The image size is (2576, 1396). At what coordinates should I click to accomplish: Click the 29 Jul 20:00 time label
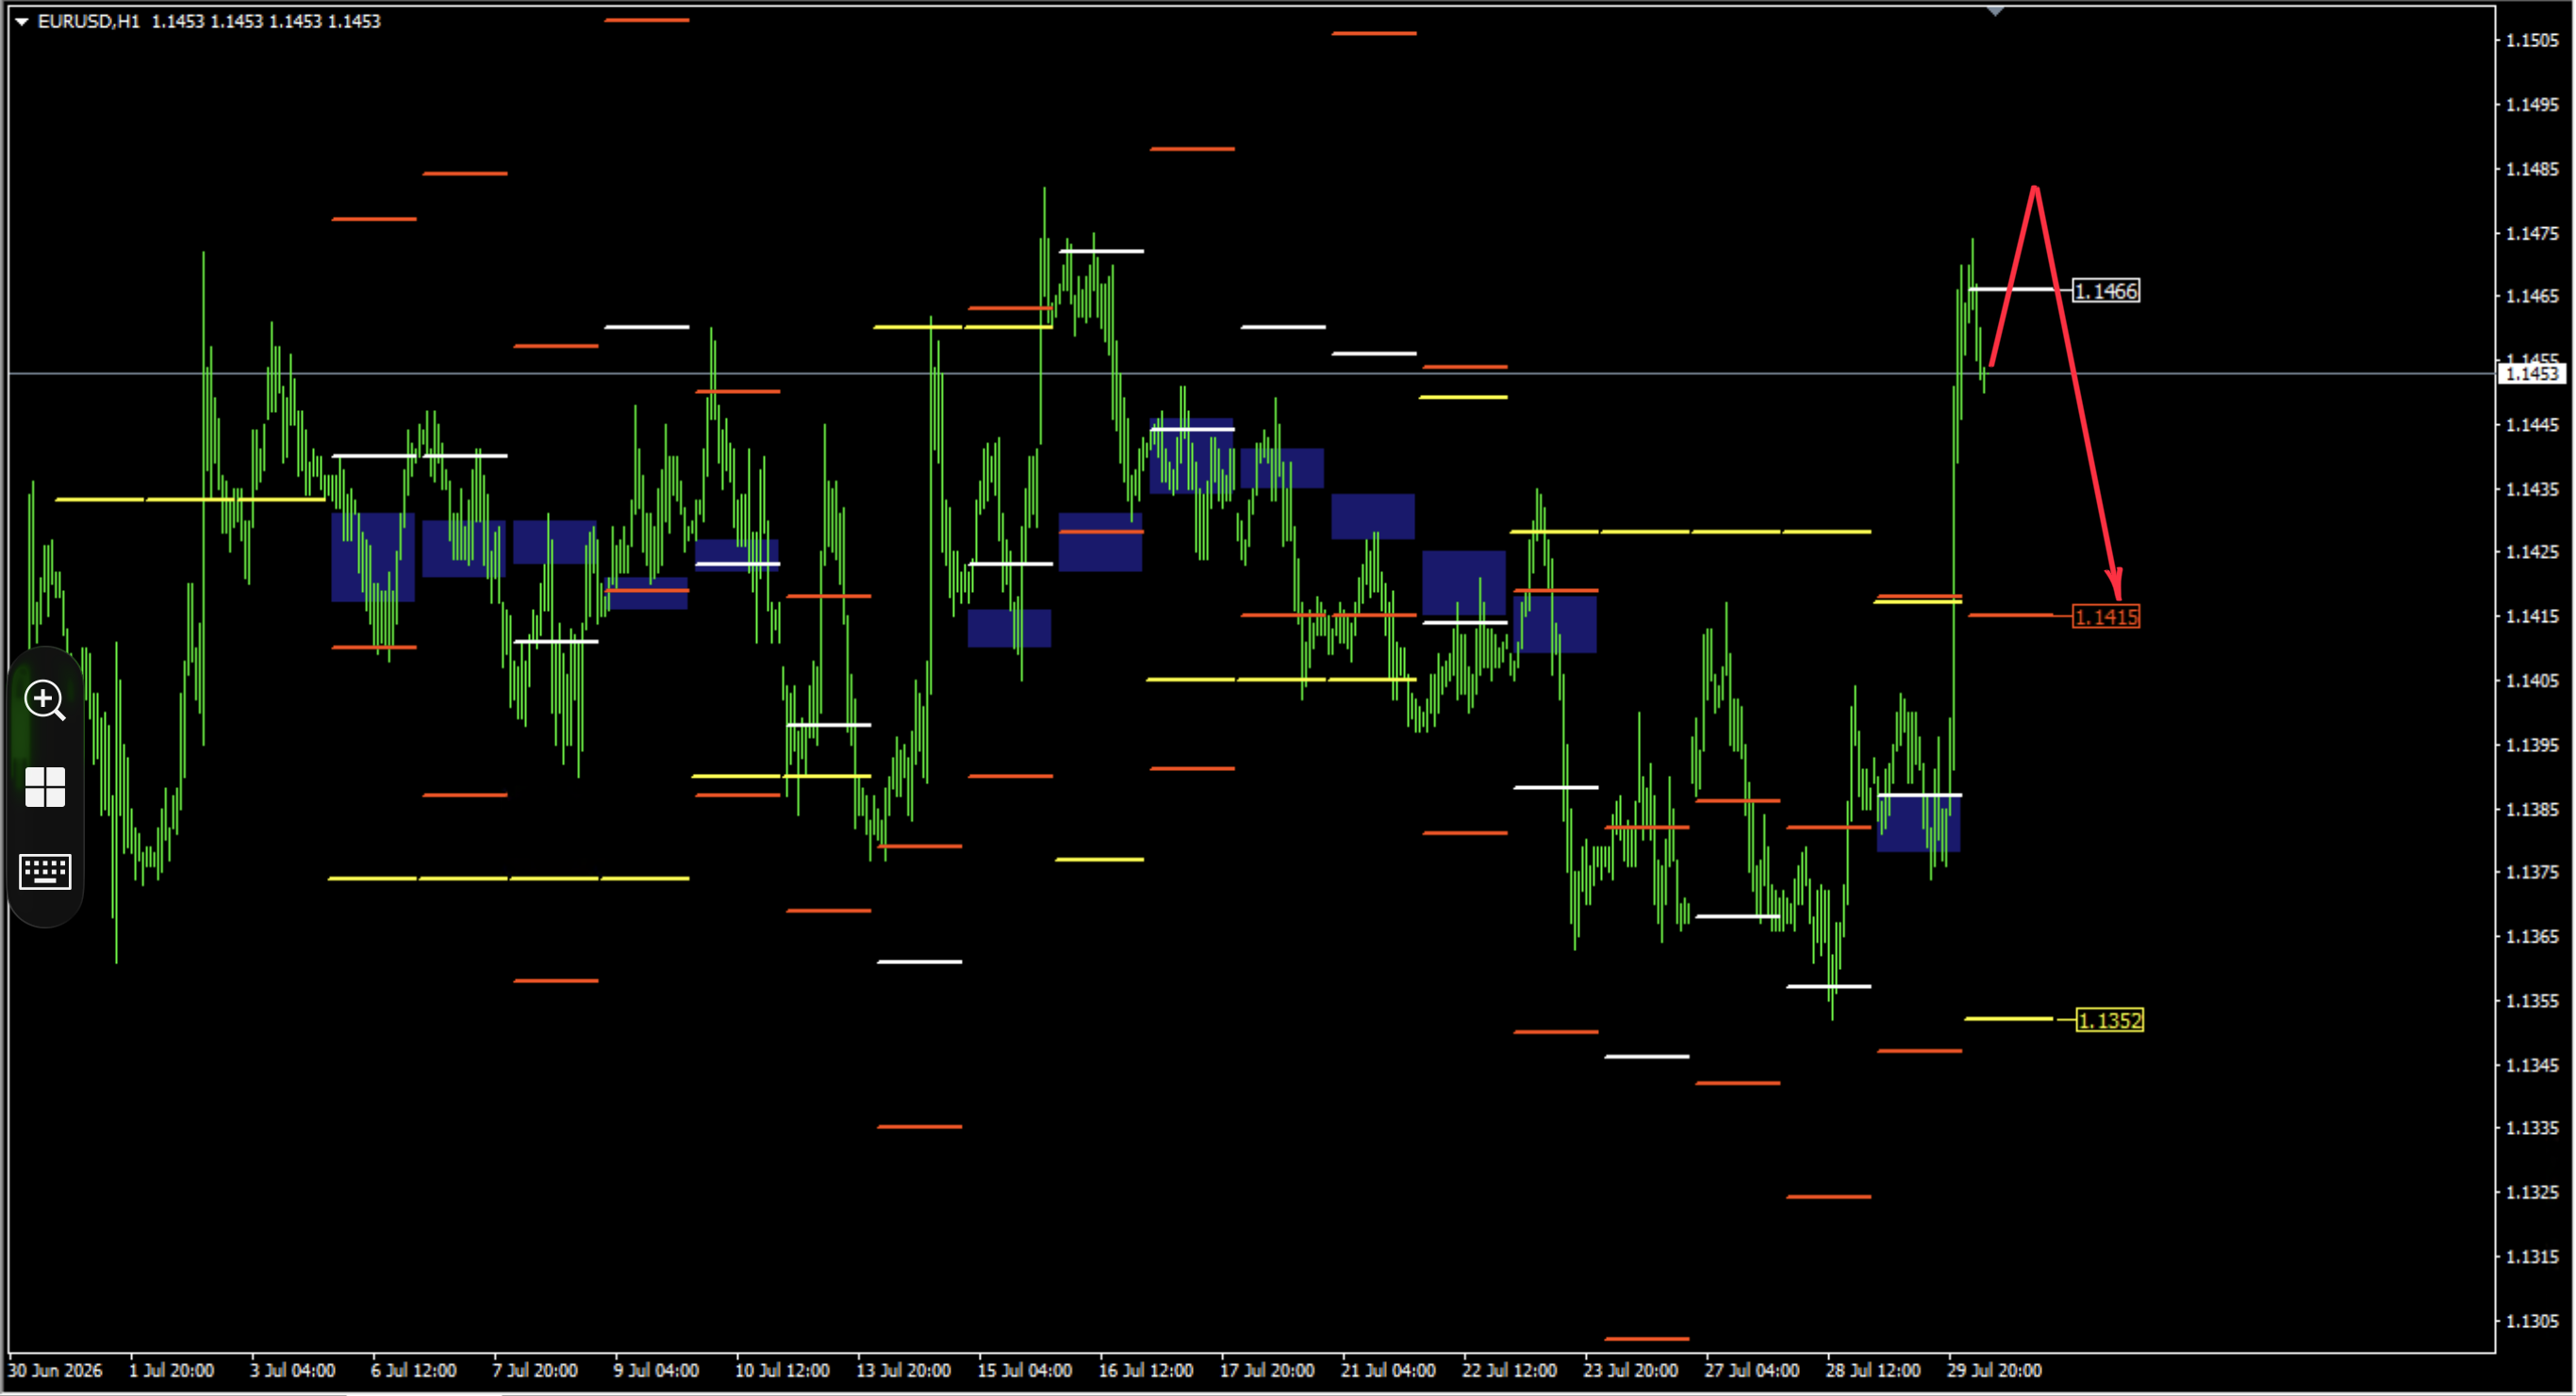coord(1994,1370)
